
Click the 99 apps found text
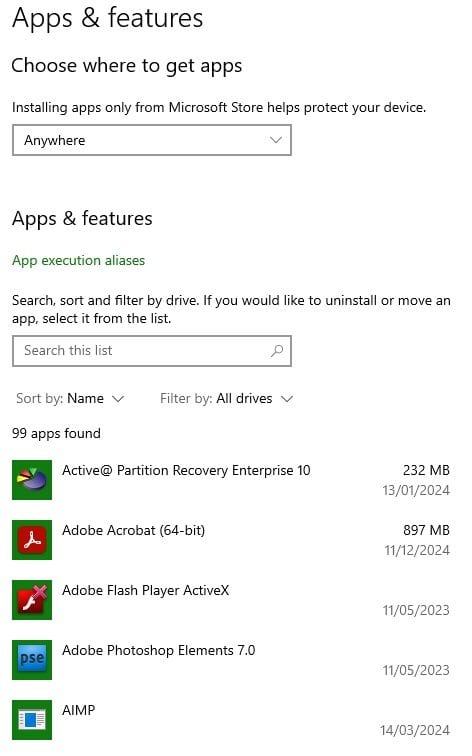[x=56, y=433]
